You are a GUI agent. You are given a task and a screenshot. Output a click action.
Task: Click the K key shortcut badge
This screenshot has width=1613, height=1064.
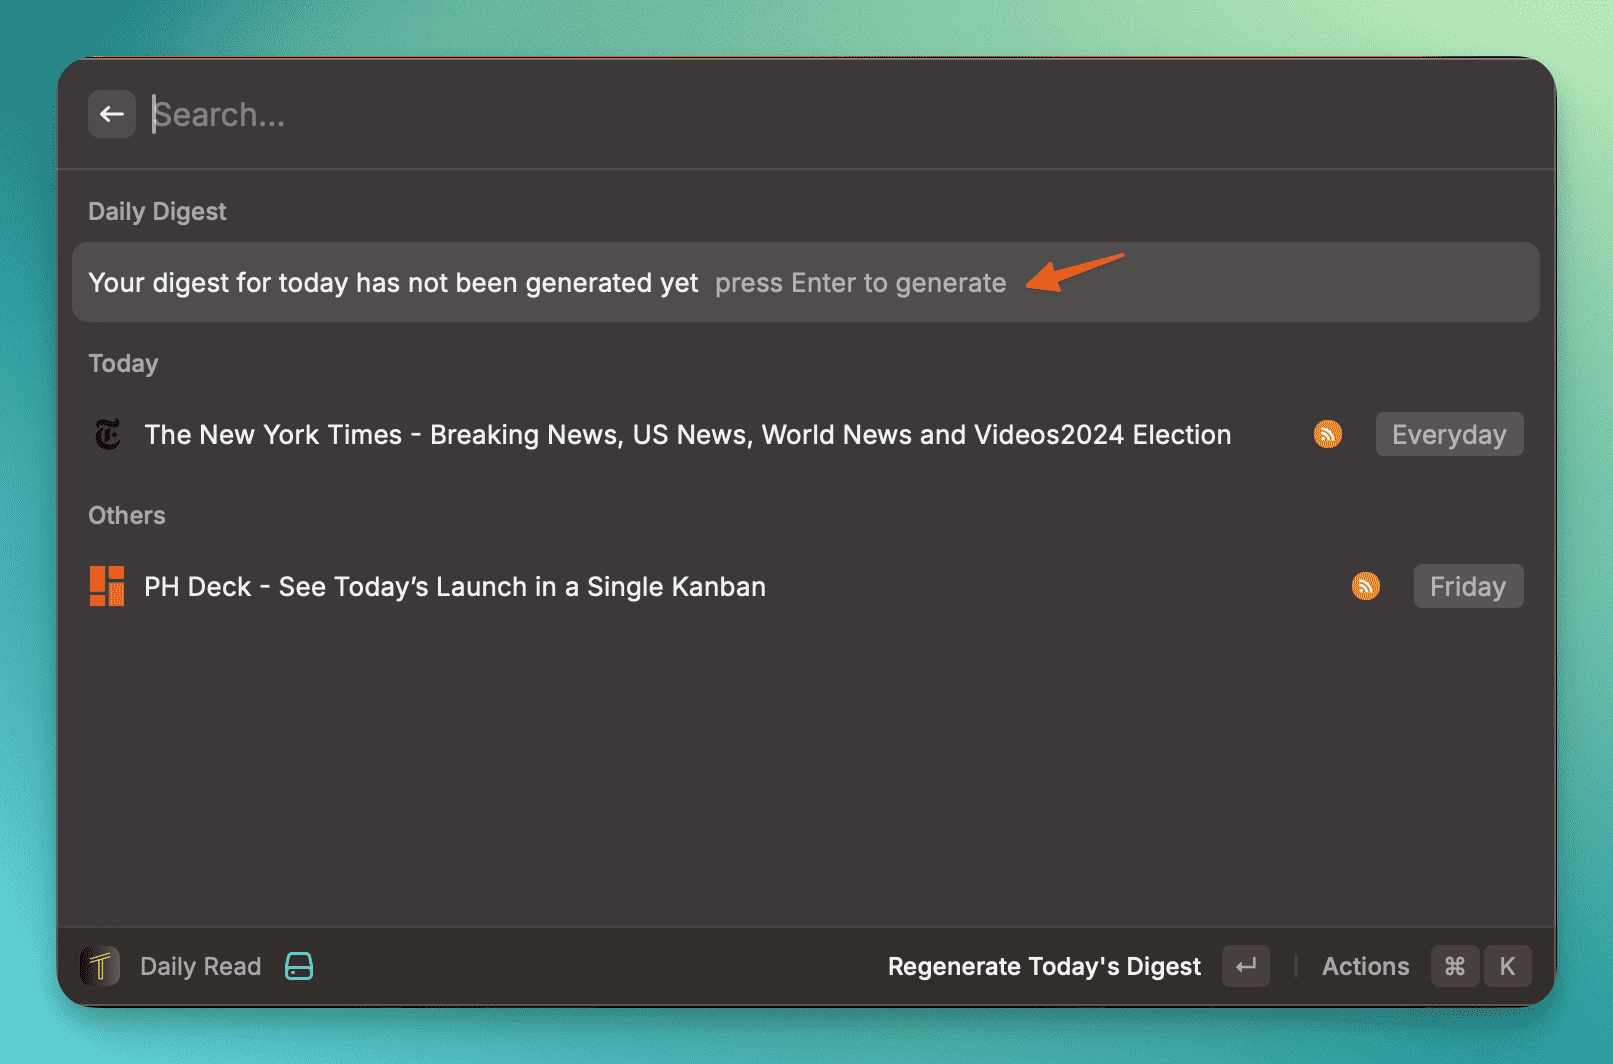point(1507,966)
